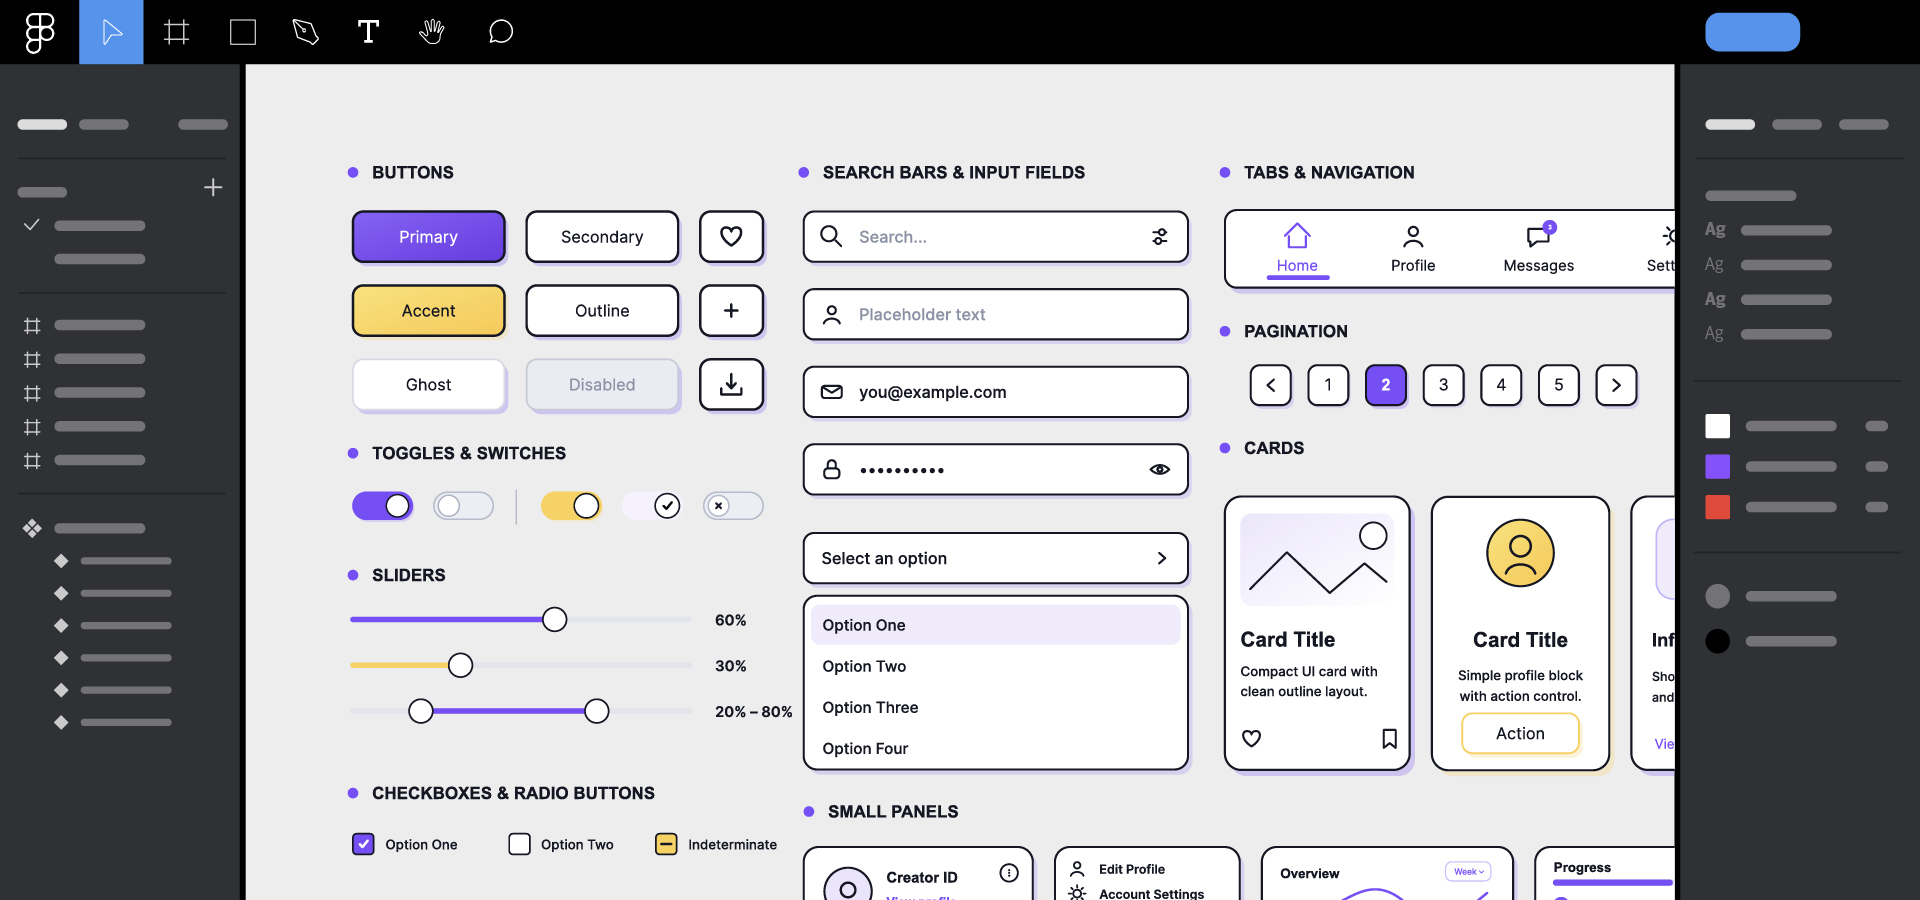Choose Option Four in dropdown list

[995, 748]
